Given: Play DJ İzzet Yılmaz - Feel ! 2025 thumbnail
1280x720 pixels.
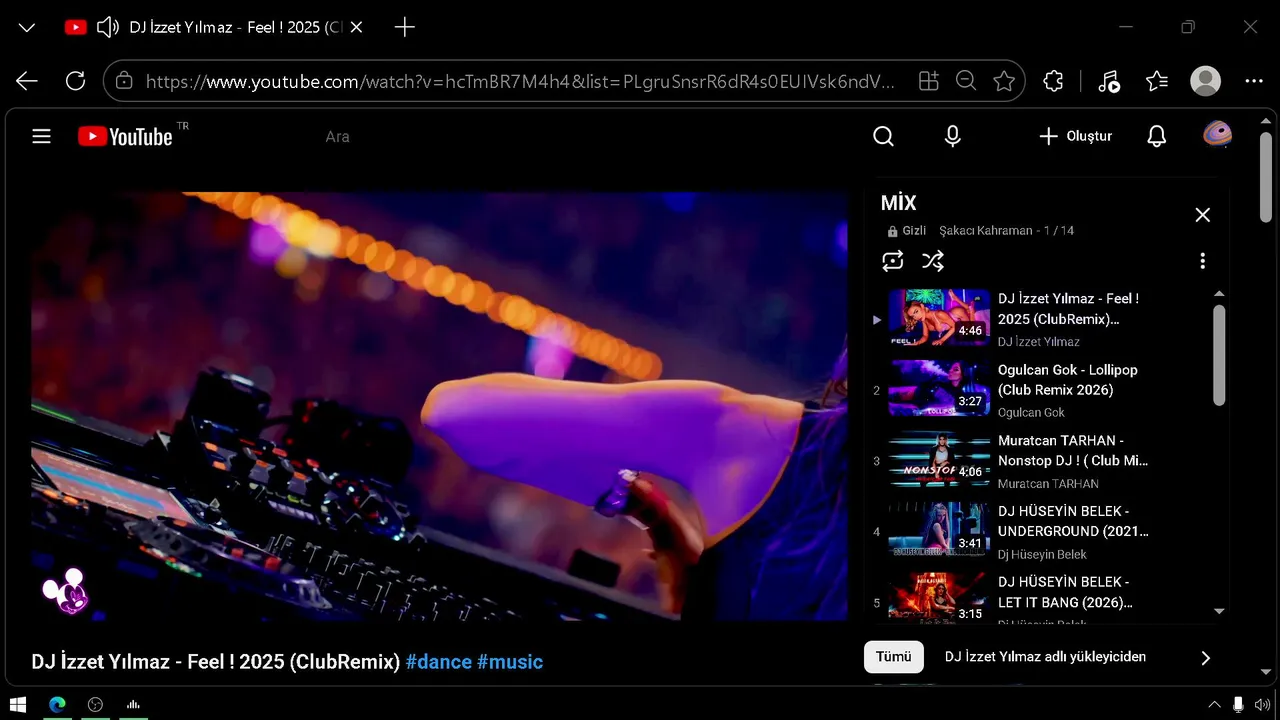Looking at the screenshot, I should tap(939, 318).
